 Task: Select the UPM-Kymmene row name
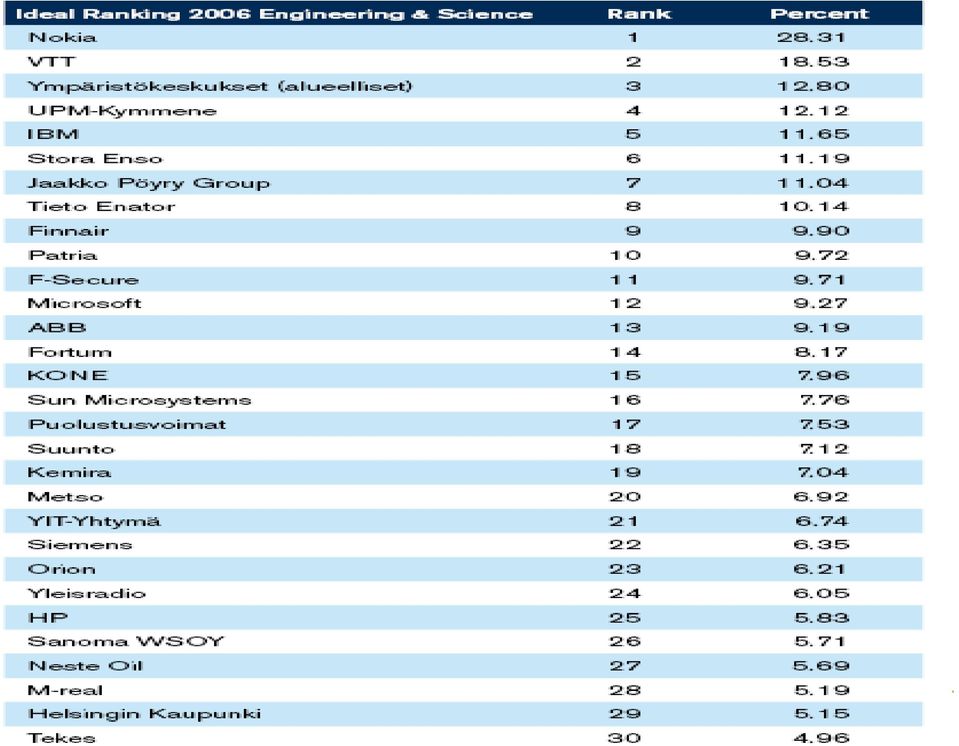122,111
